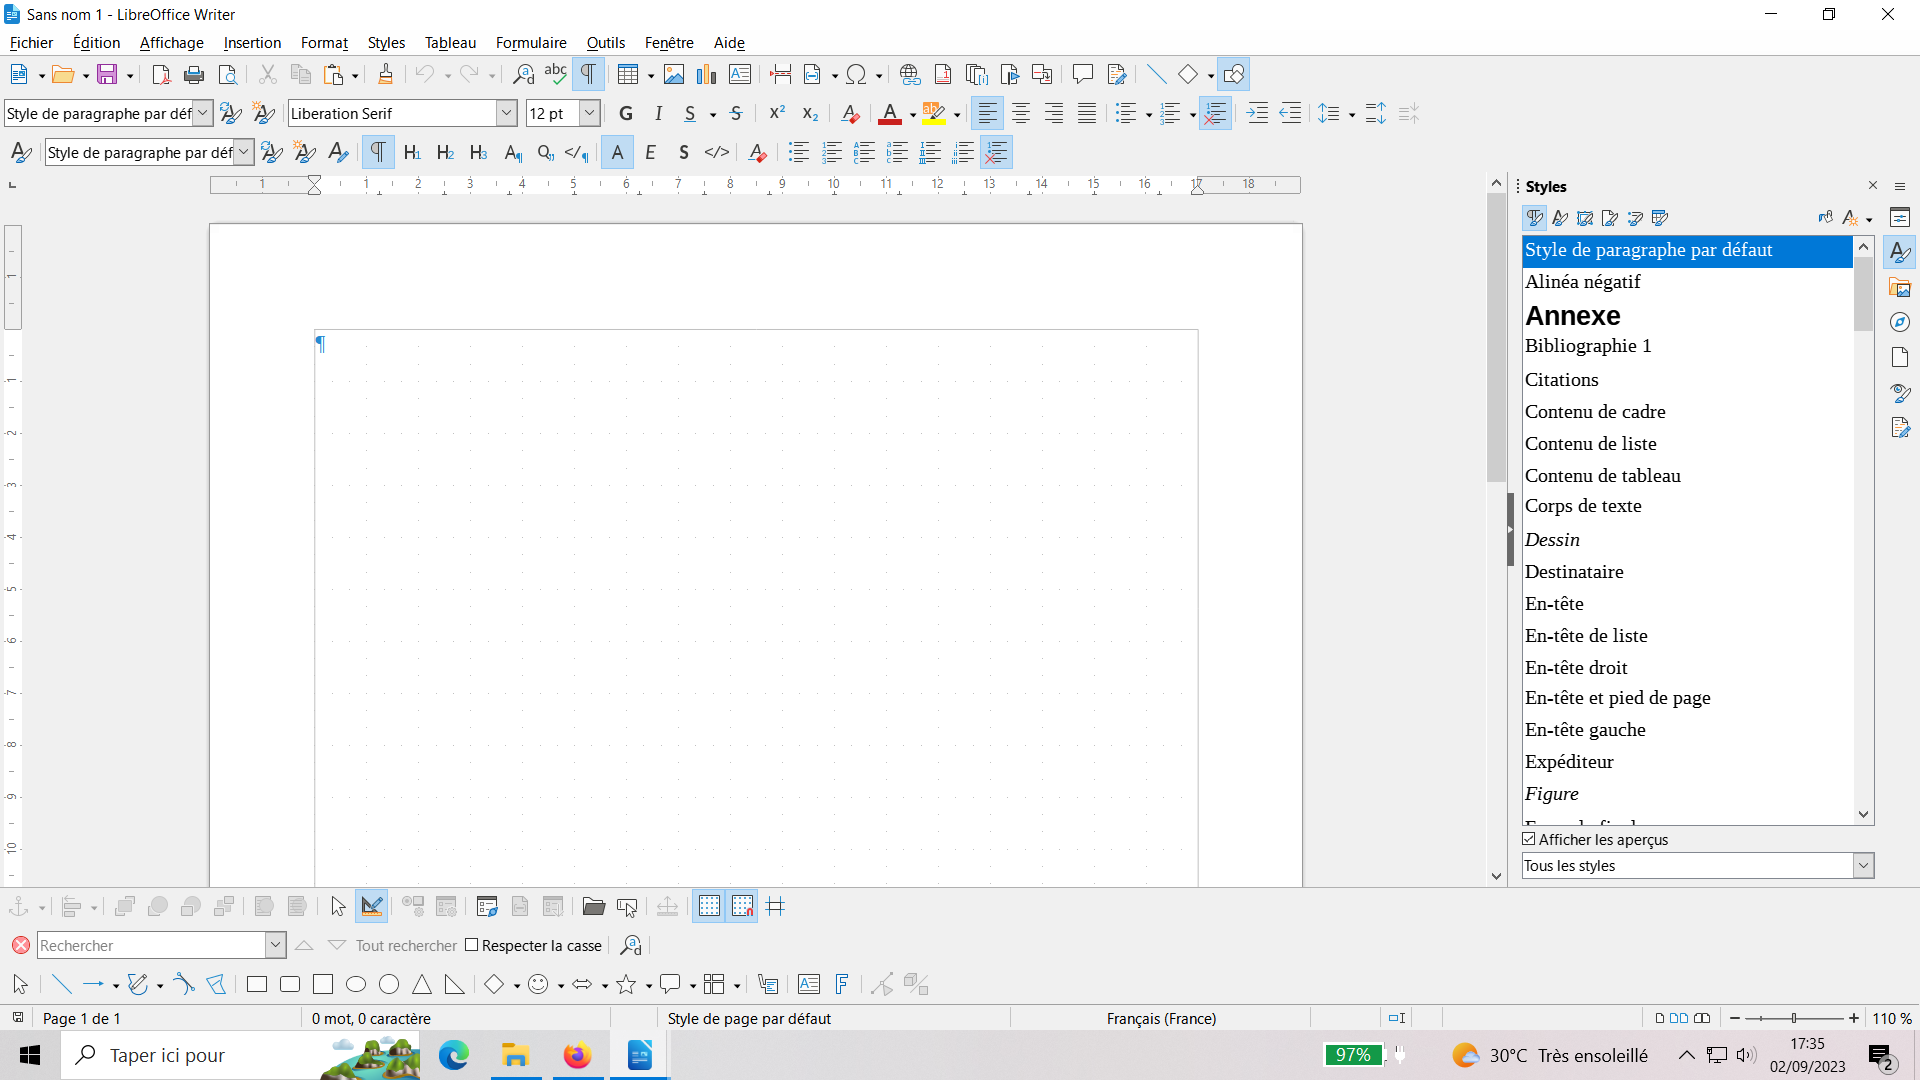This screenshot has height=1080, width=1920.
Task: Click the zoom slider in status bar
Action: coord(1794,1018)
